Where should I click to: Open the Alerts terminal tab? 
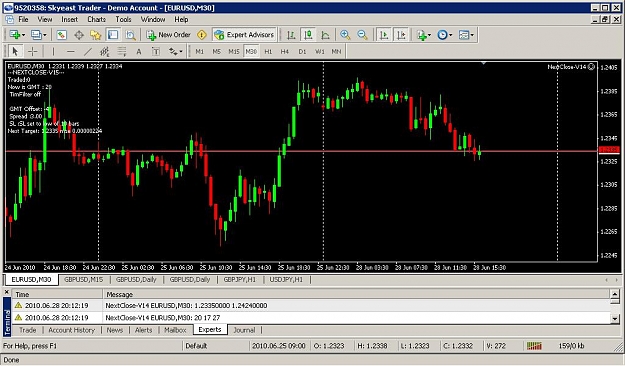coord(143,330)
